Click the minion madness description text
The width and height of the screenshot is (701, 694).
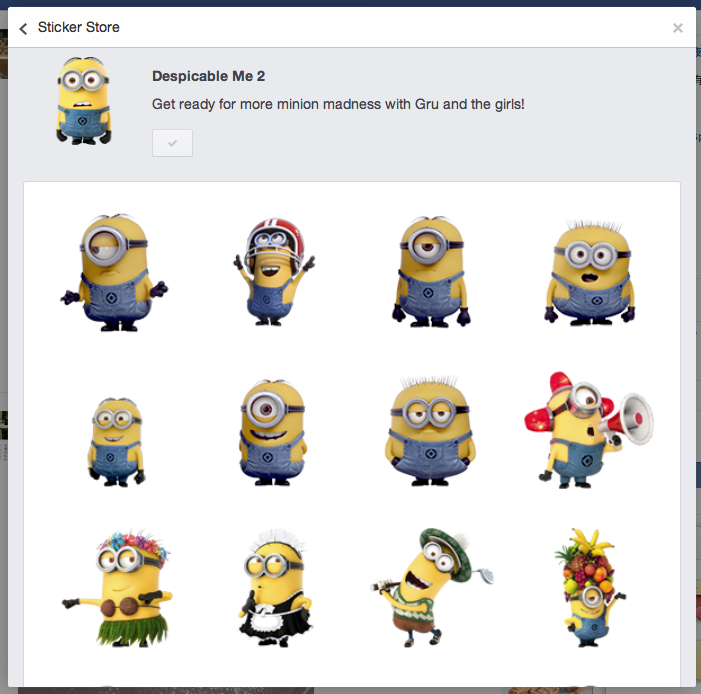(x=338, y=104)
